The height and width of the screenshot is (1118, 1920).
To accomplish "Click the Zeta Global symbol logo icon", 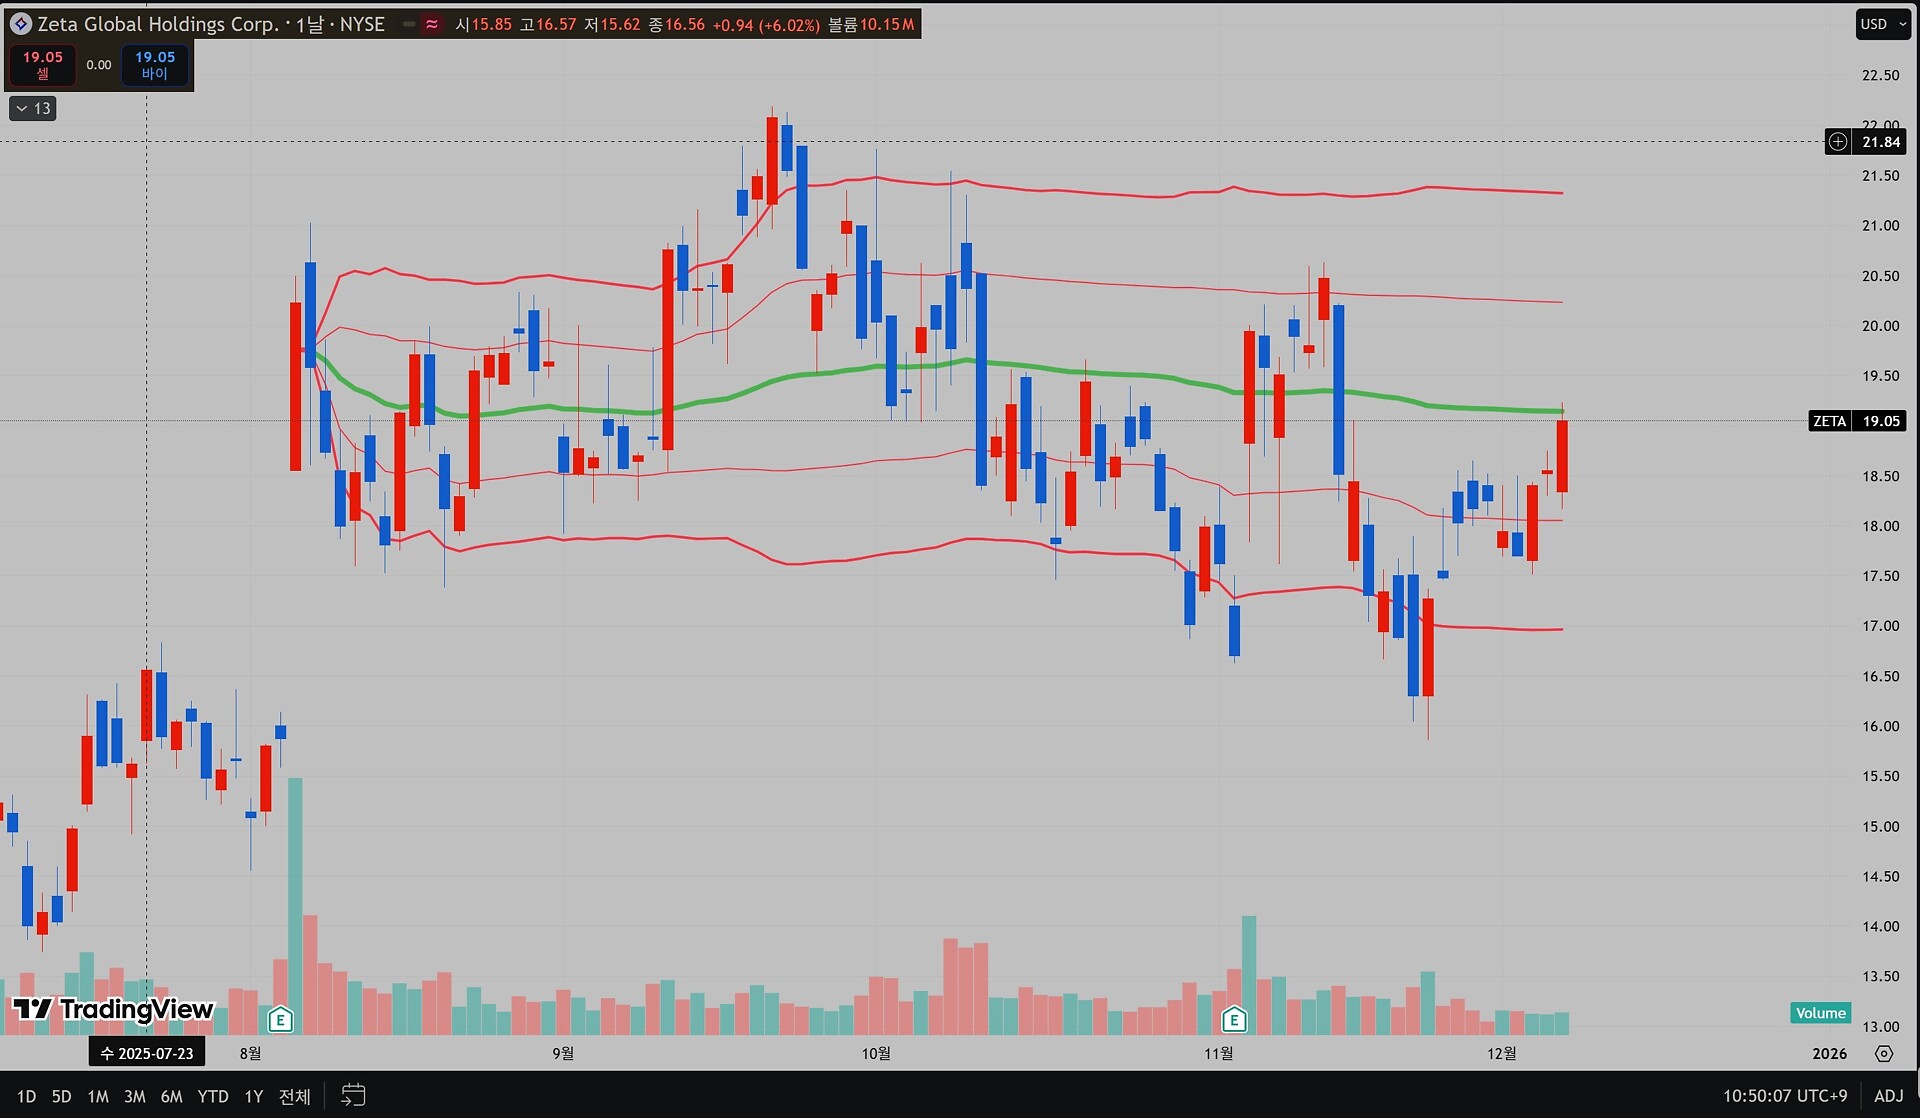I will coord(20,24).
